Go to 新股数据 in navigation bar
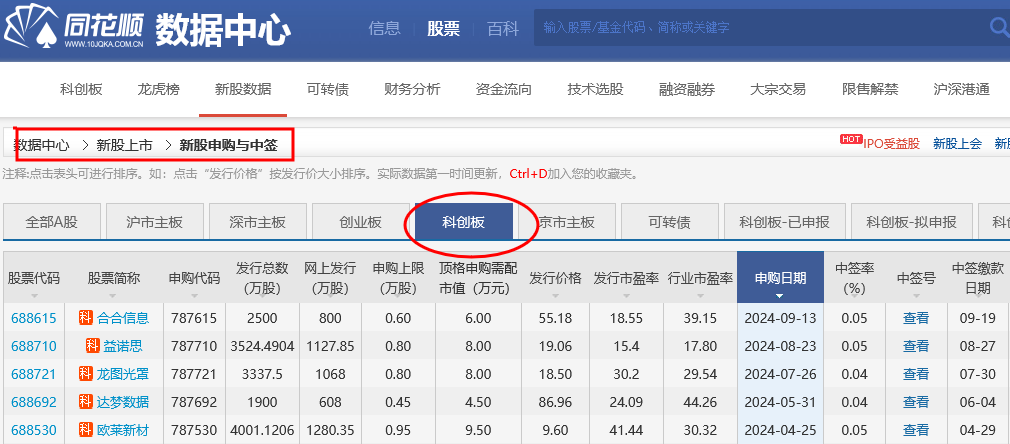1010x444 pixels. (x=243, y=90)
